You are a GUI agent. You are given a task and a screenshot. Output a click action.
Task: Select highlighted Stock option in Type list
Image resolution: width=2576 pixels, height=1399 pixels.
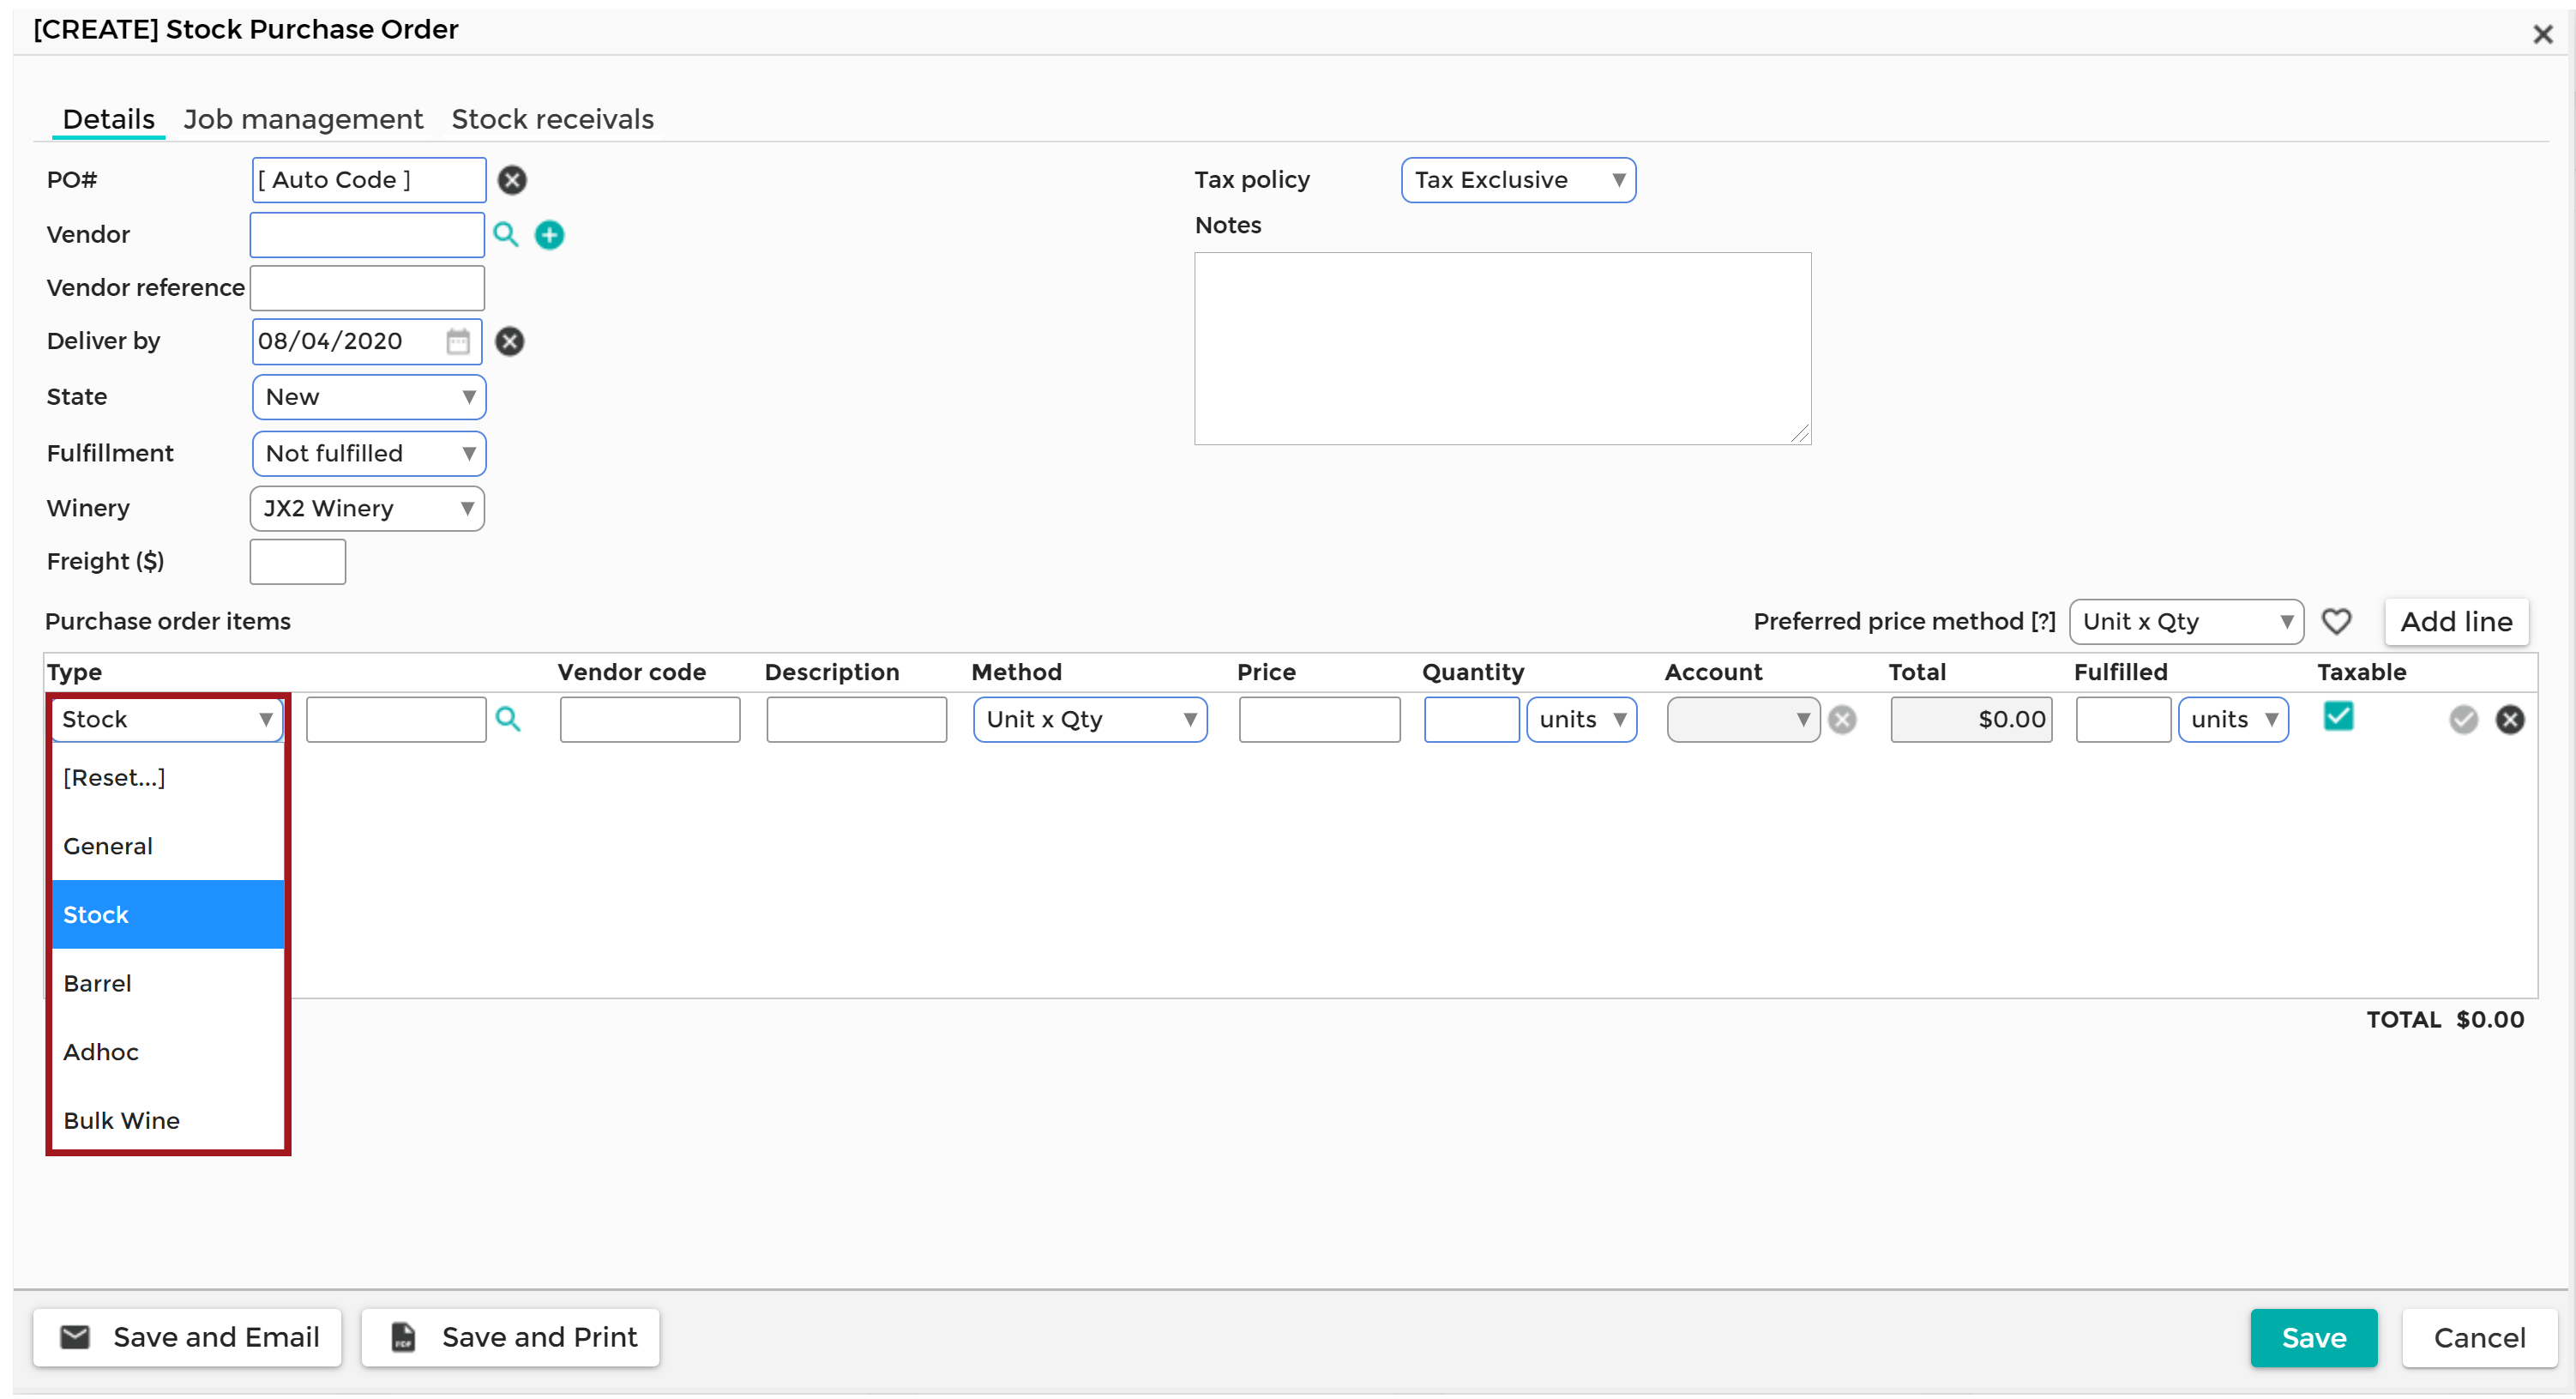[168, 915]
